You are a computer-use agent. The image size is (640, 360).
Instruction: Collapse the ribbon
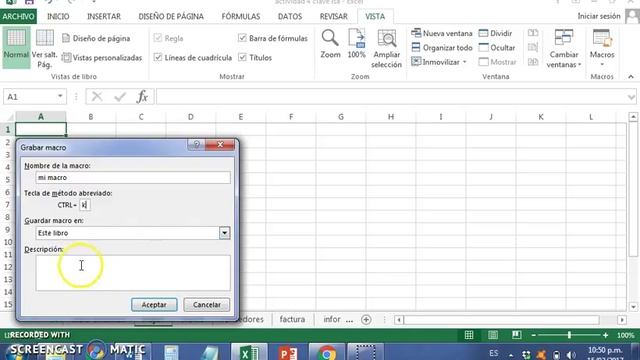631,76
